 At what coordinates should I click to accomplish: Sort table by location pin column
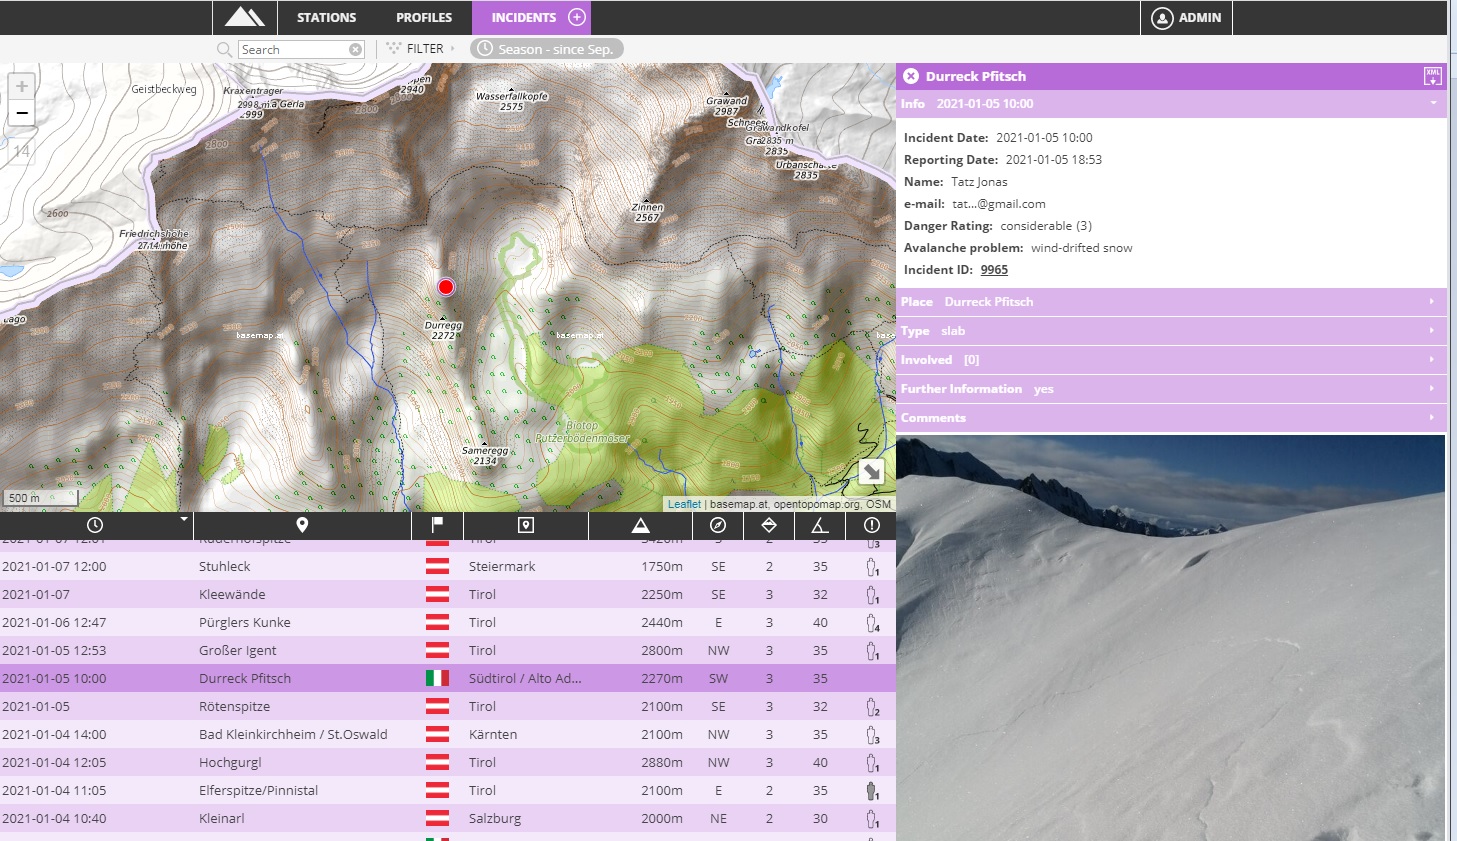coord(302,525)
